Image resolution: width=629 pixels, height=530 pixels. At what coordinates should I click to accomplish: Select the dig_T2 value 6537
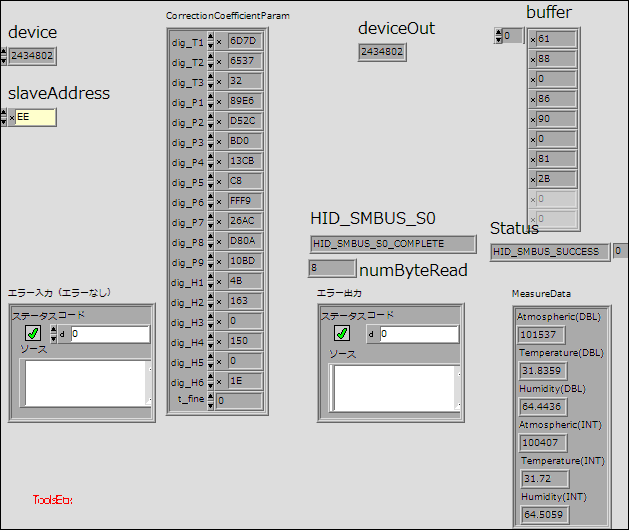point(245,61)
